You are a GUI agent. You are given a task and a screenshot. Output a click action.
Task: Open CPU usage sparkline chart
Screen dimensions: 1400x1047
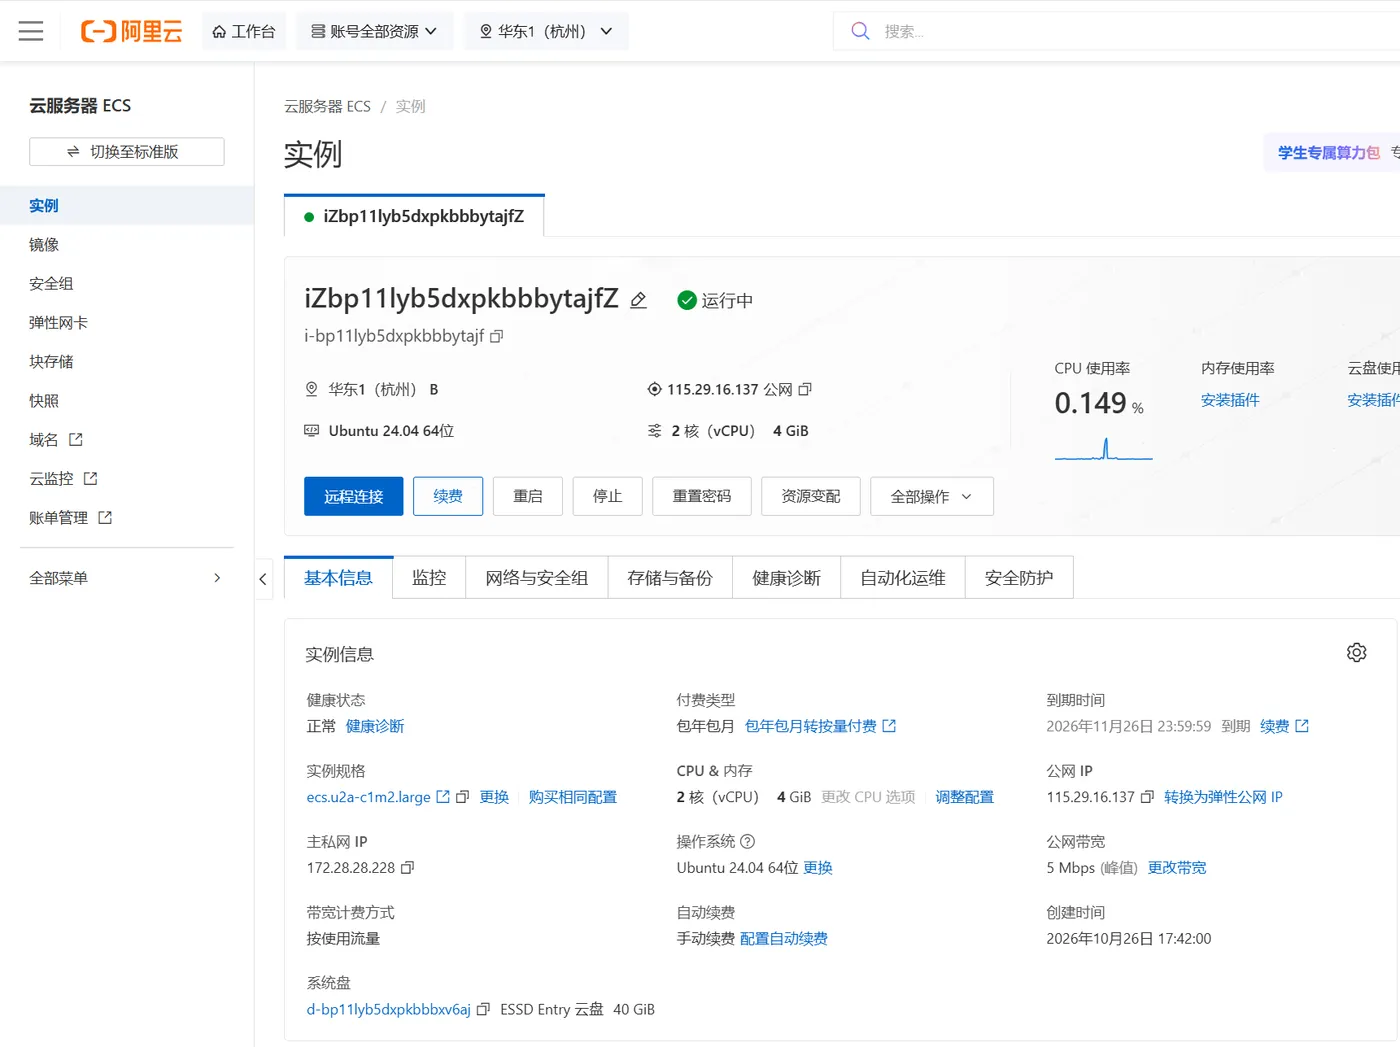[x=1103, y=449]
